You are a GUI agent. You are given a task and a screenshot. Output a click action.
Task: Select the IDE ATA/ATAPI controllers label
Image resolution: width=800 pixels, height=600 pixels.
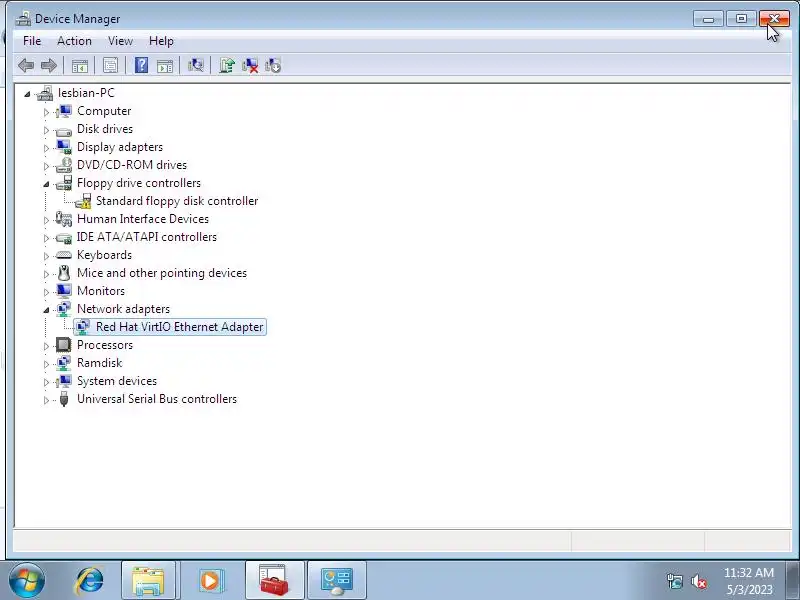pos(147,237)
